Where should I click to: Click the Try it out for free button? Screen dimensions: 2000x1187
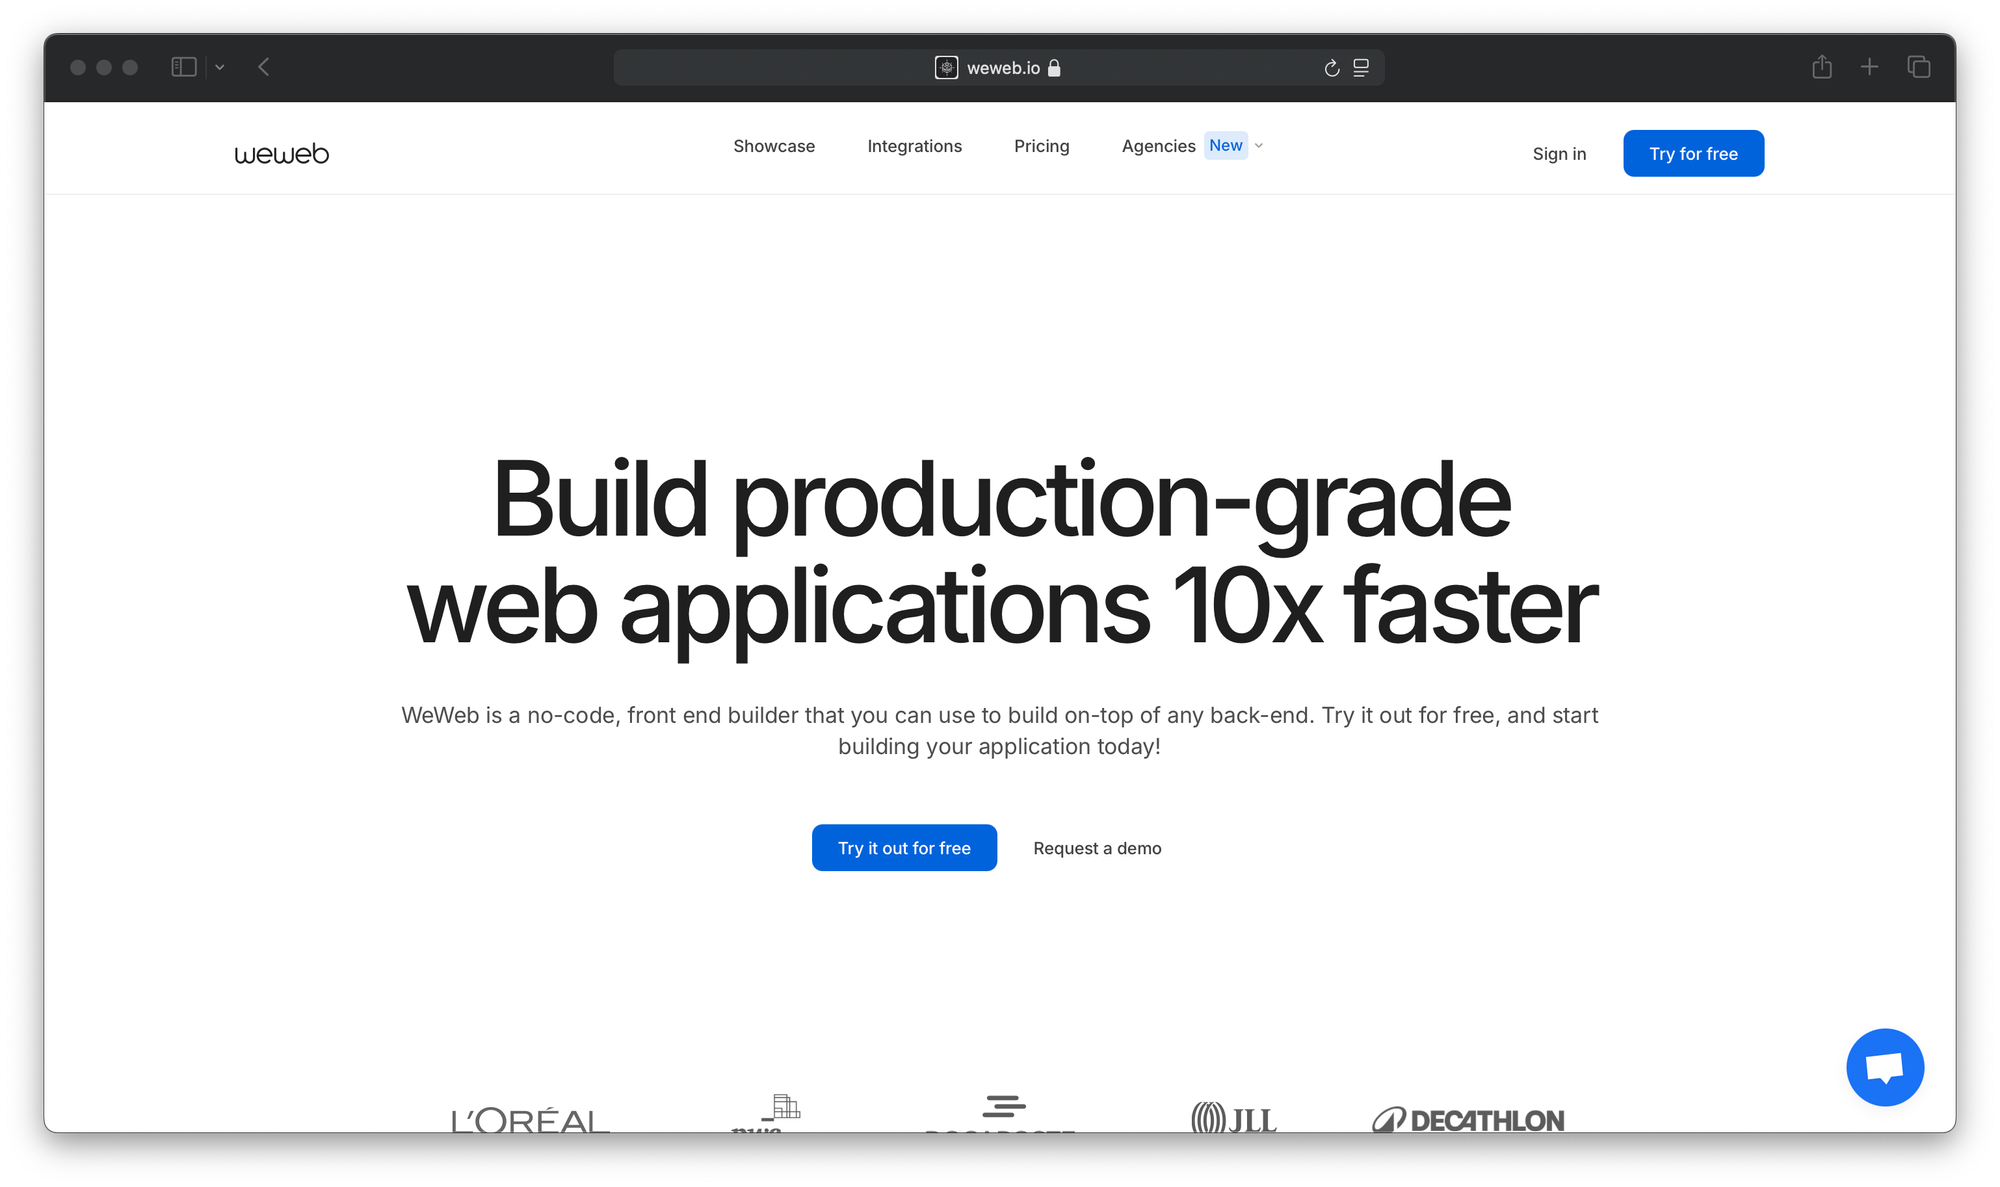coord(904,848)
